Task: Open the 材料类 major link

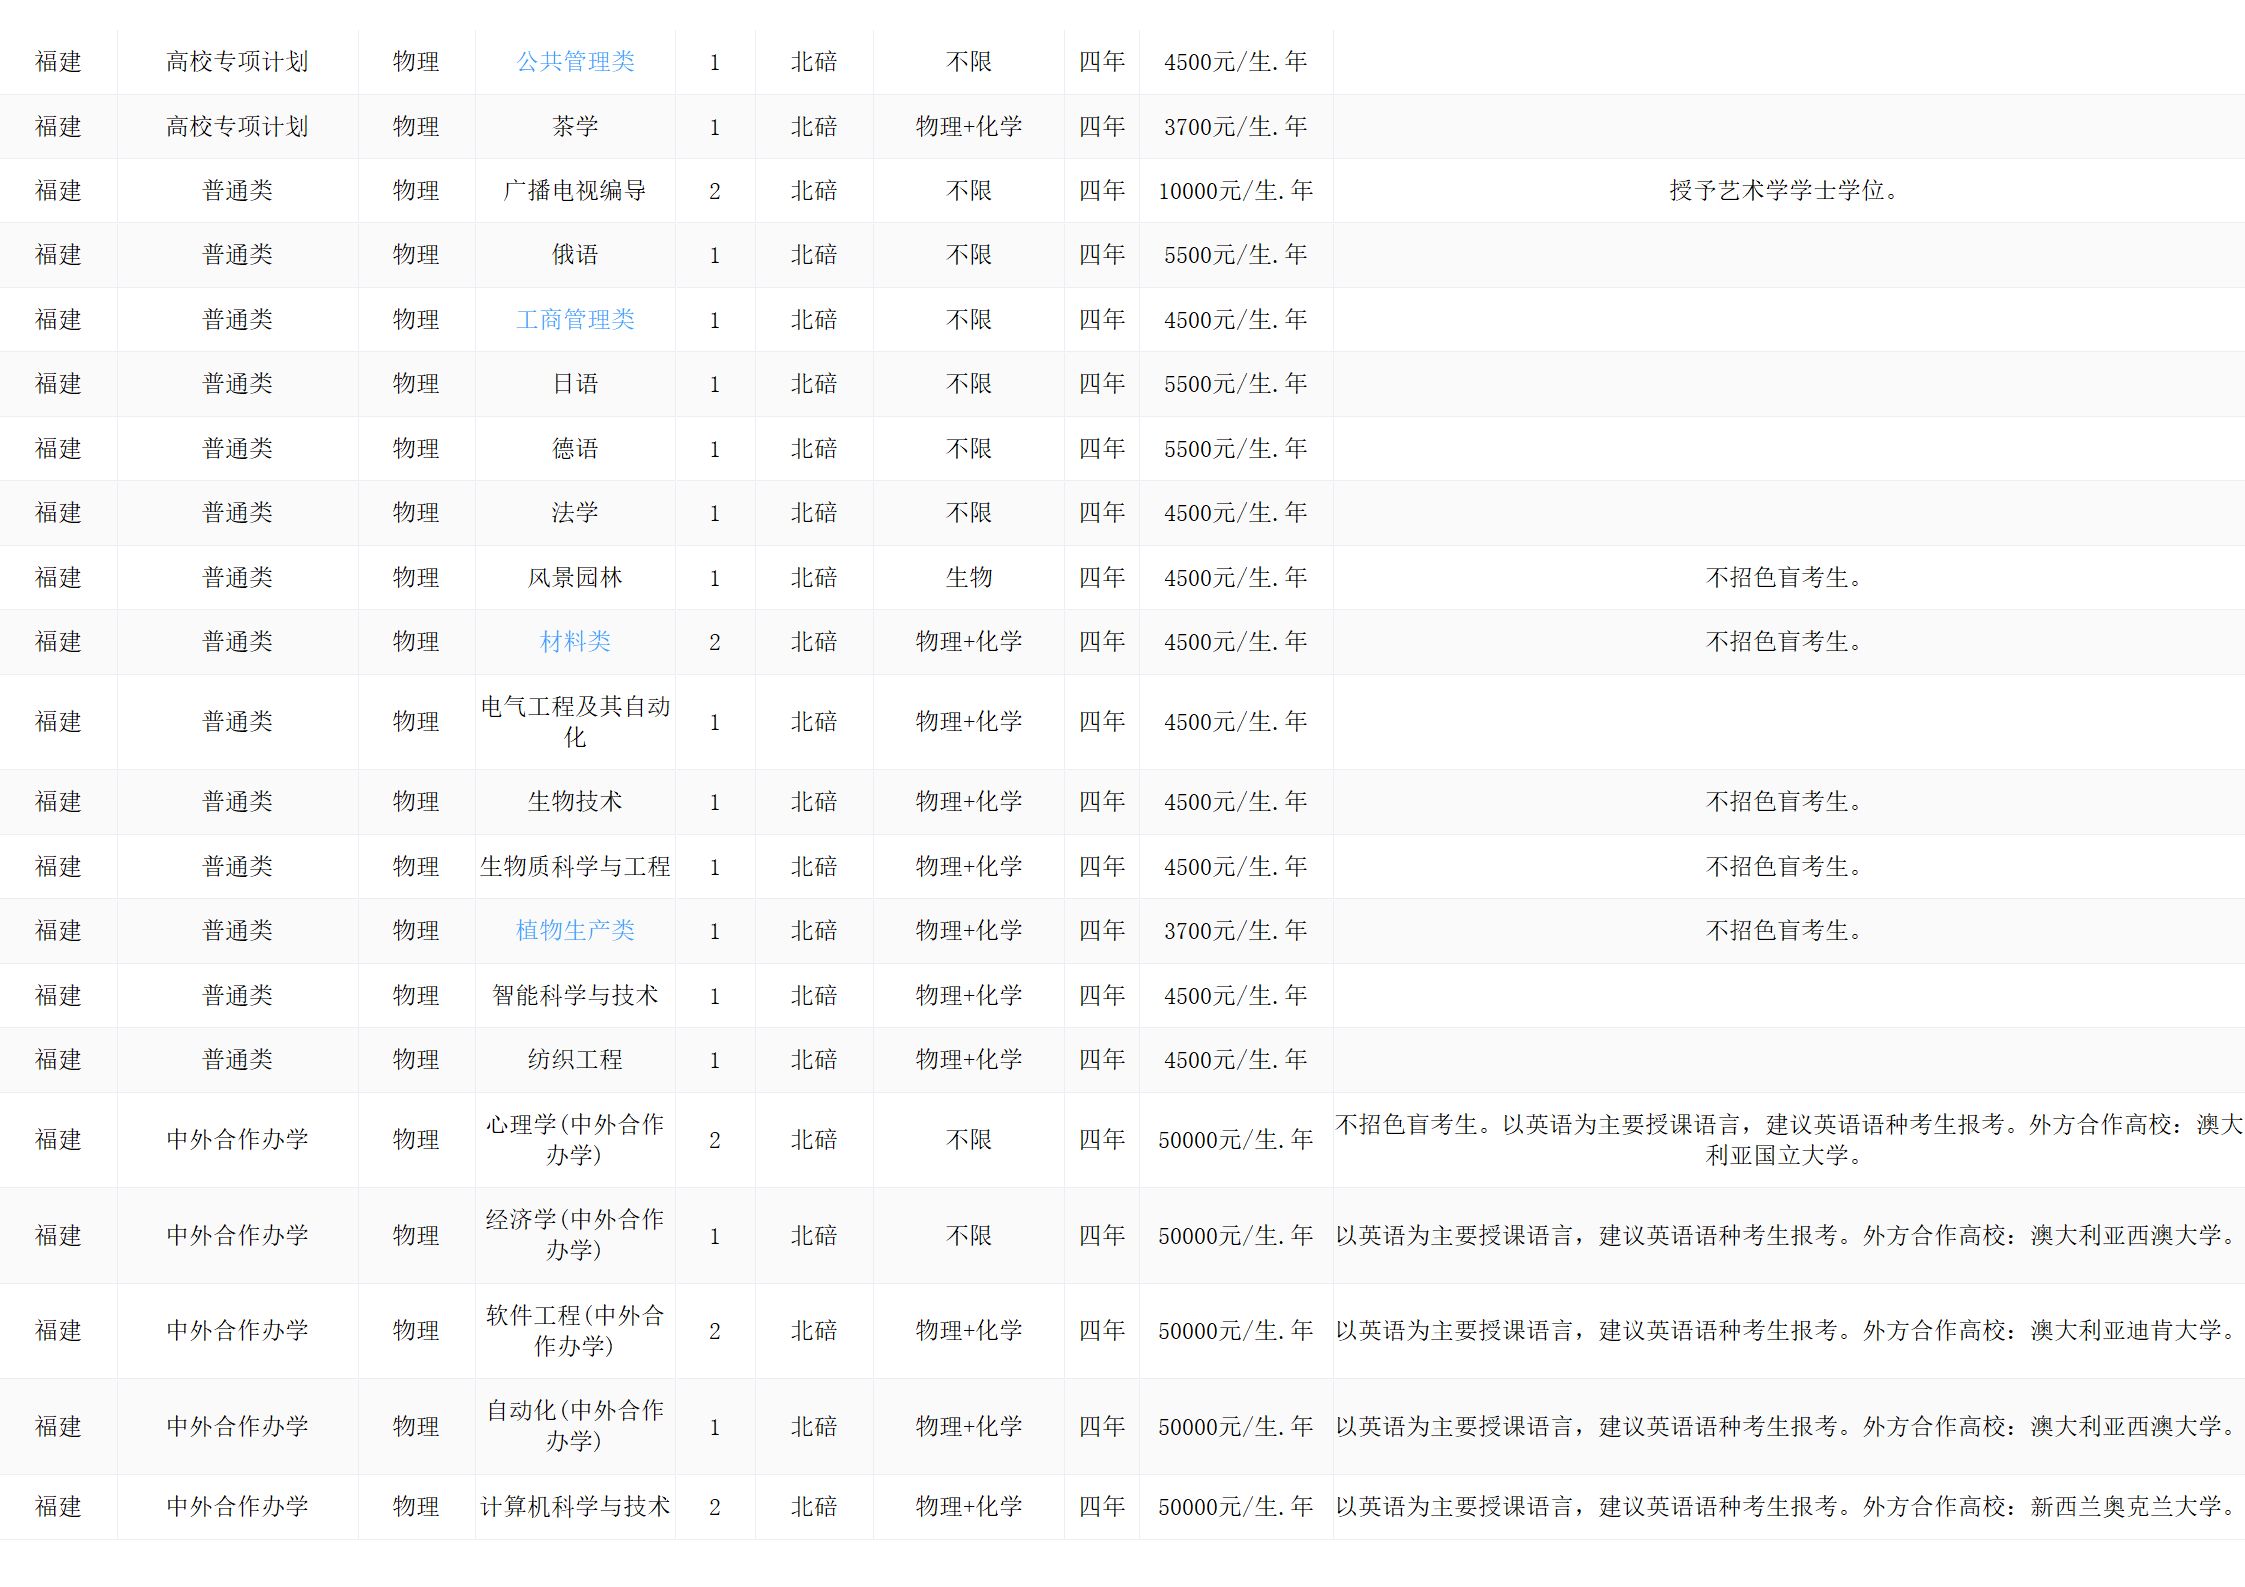Action: coord(575,642)
